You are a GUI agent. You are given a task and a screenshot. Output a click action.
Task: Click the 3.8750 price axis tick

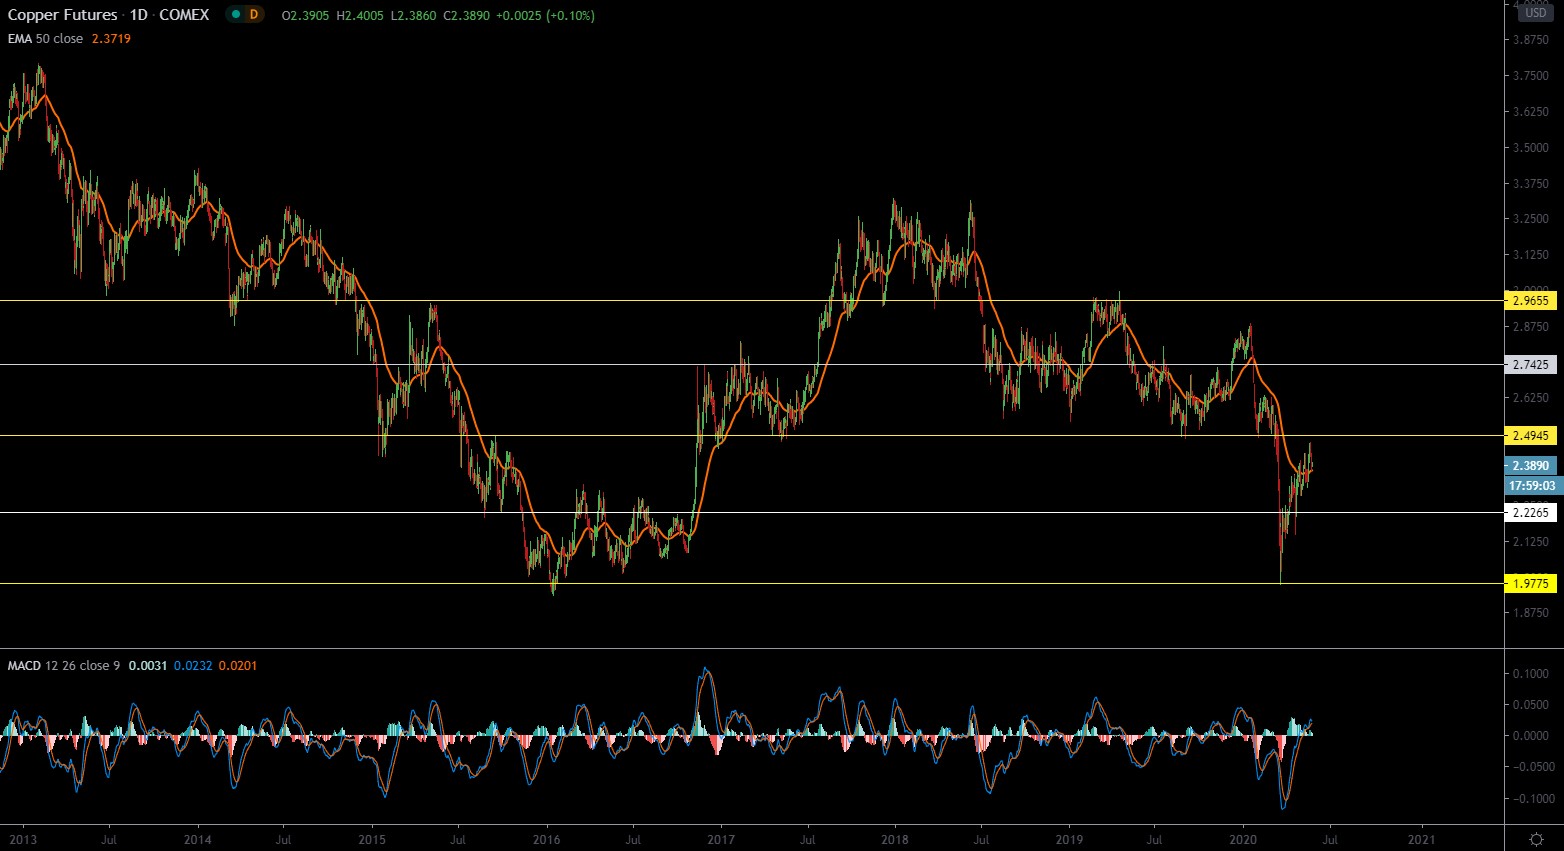[x=1531, y=40]
